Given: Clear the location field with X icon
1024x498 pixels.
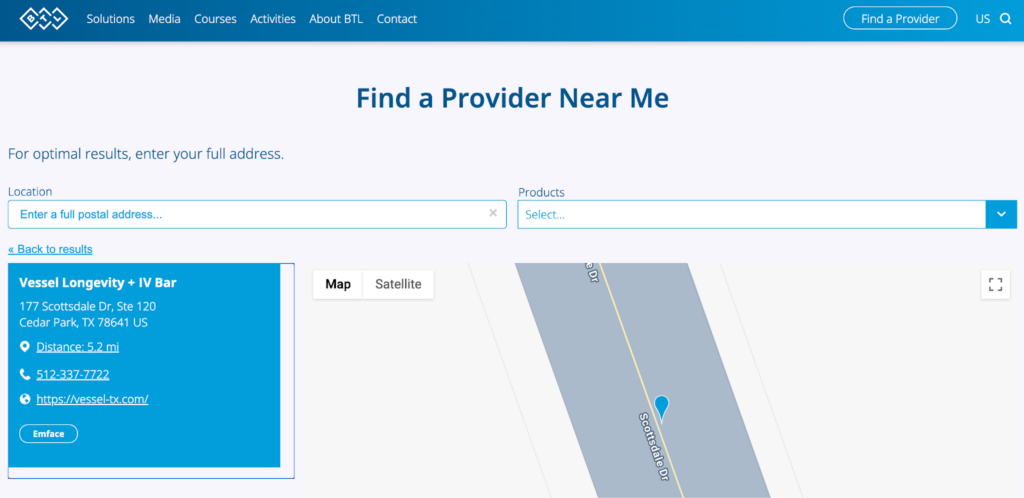Looking at the screenshot, I should [x=492, y=213].
